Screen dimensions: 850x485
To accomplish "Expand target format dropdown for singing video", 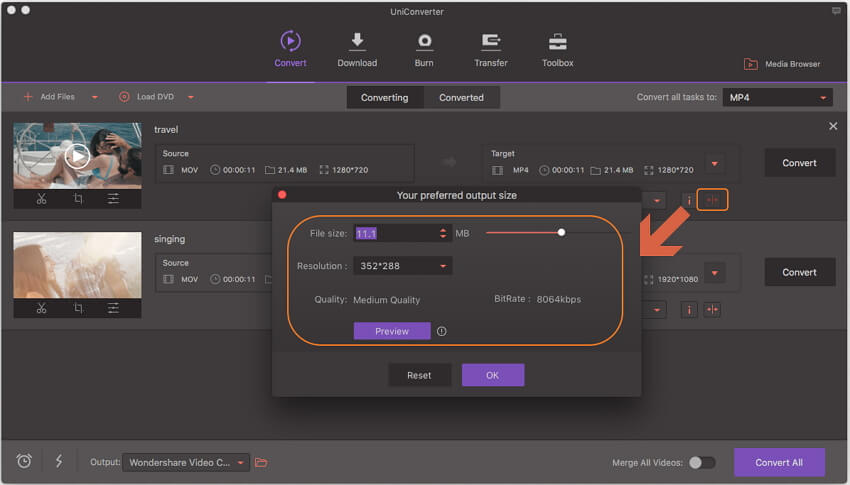I will (714, 273).
